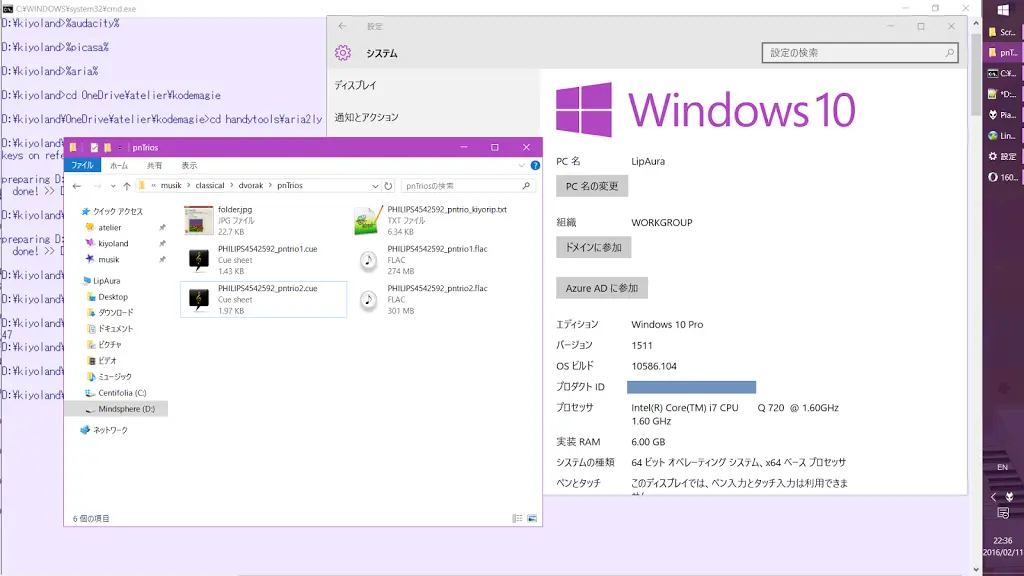Switch to cmd C:¥ taskbar item
This screenshot has height=576, width=1024.
[x=1003, y=73]
